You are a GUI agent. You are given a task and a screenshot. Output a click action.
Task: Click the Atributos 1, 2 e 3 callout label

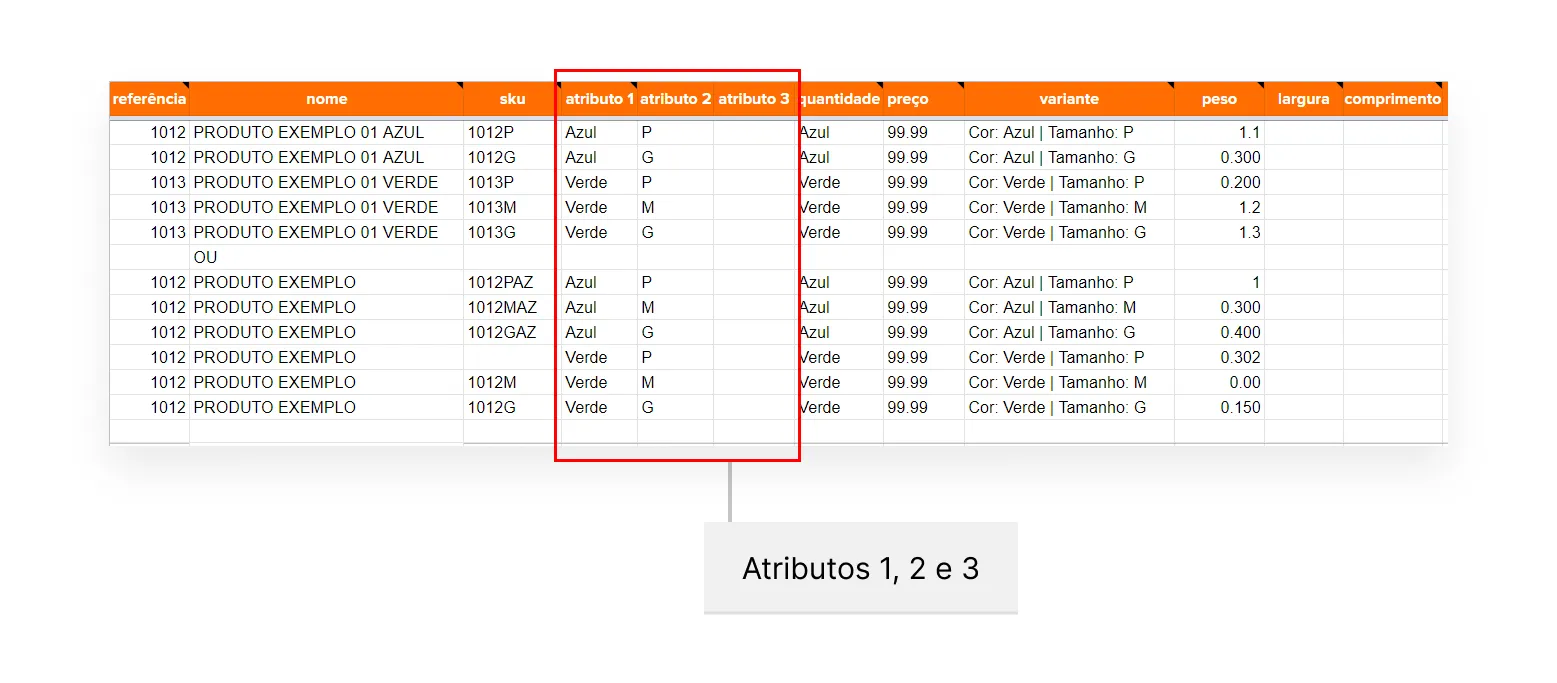coord(861,567)
